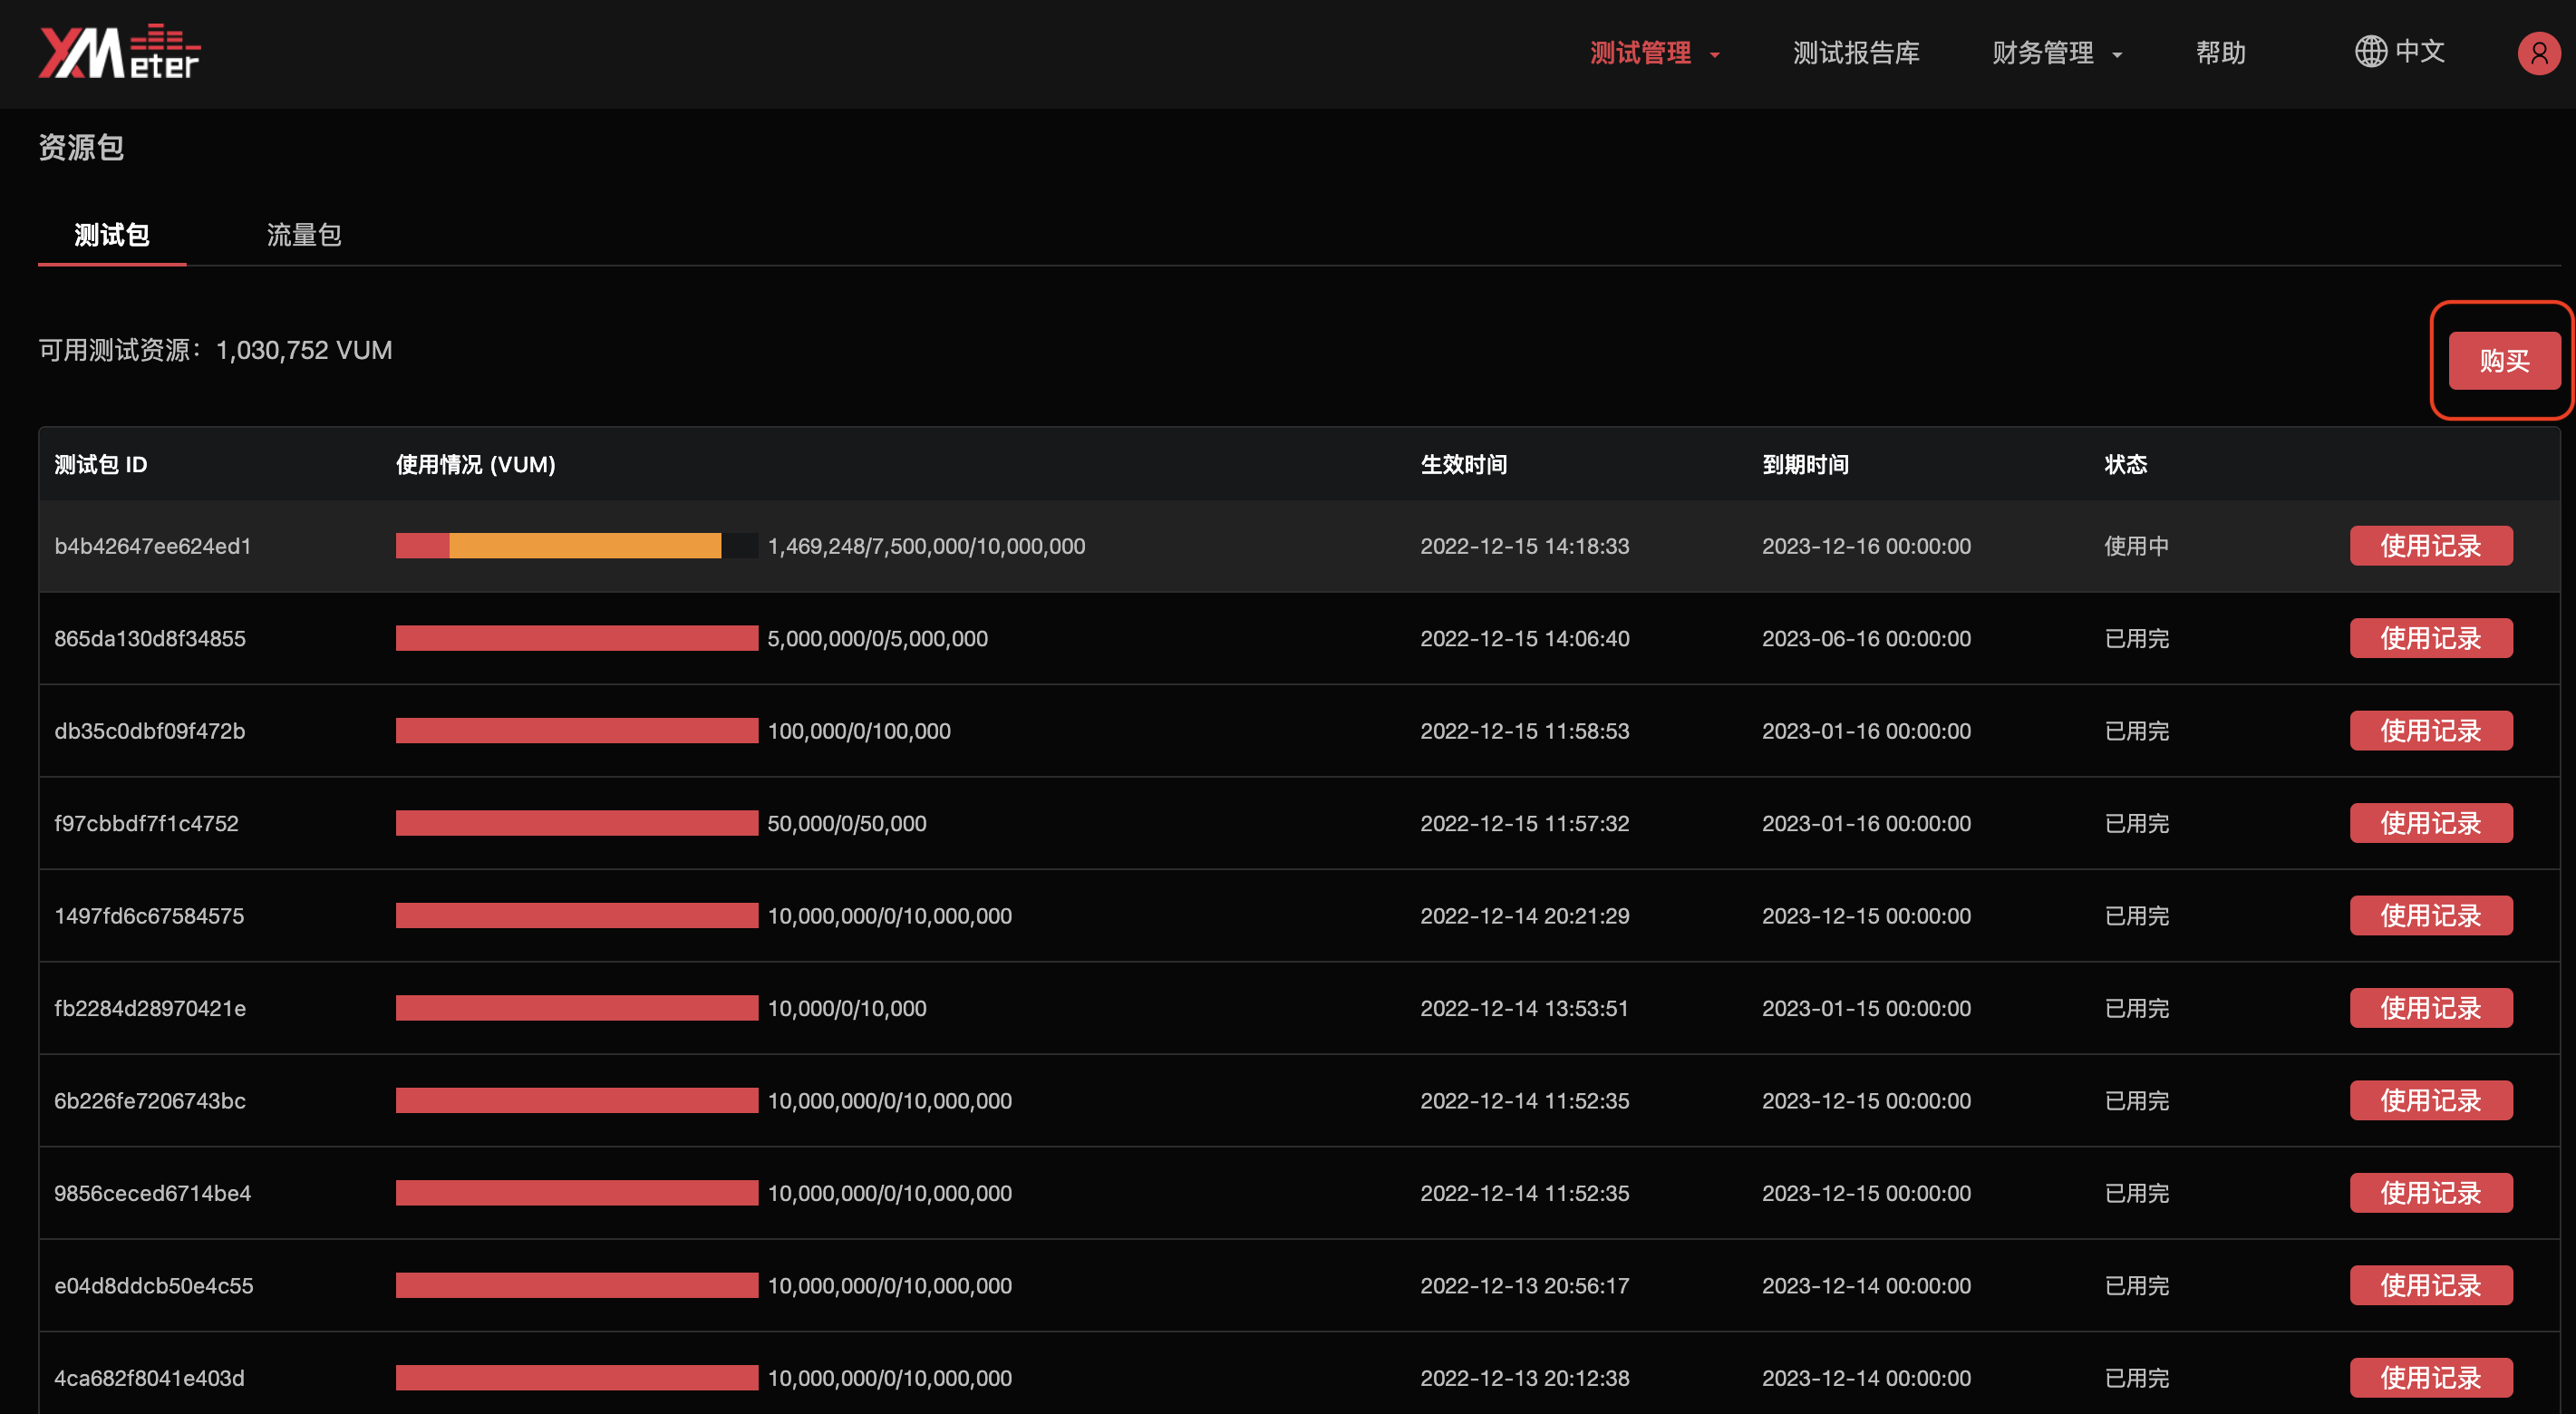The height and width of the screenshot is (1414, 2576).
Task: Open 使用记录 for package b4b42647ee624ed1
Action: click(x=2430, y=546)
